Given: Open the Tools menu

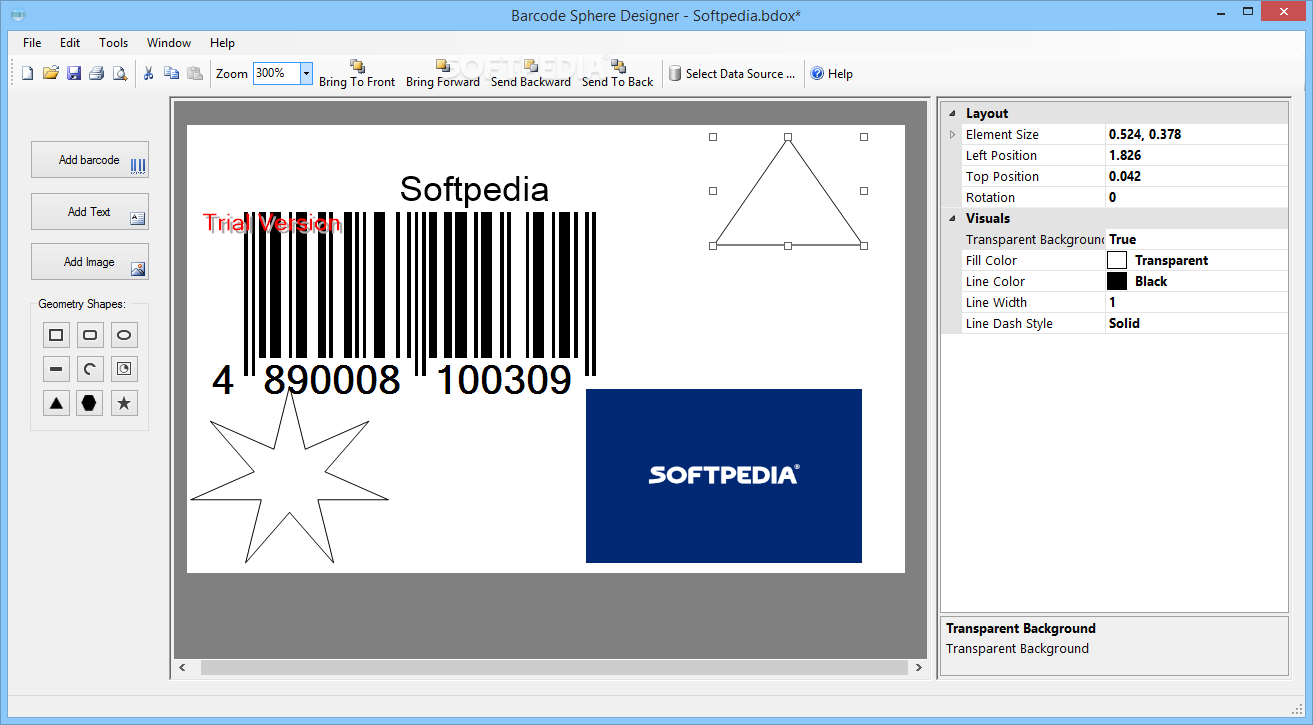Looking at the screenshot, I should tap(114, 43).
